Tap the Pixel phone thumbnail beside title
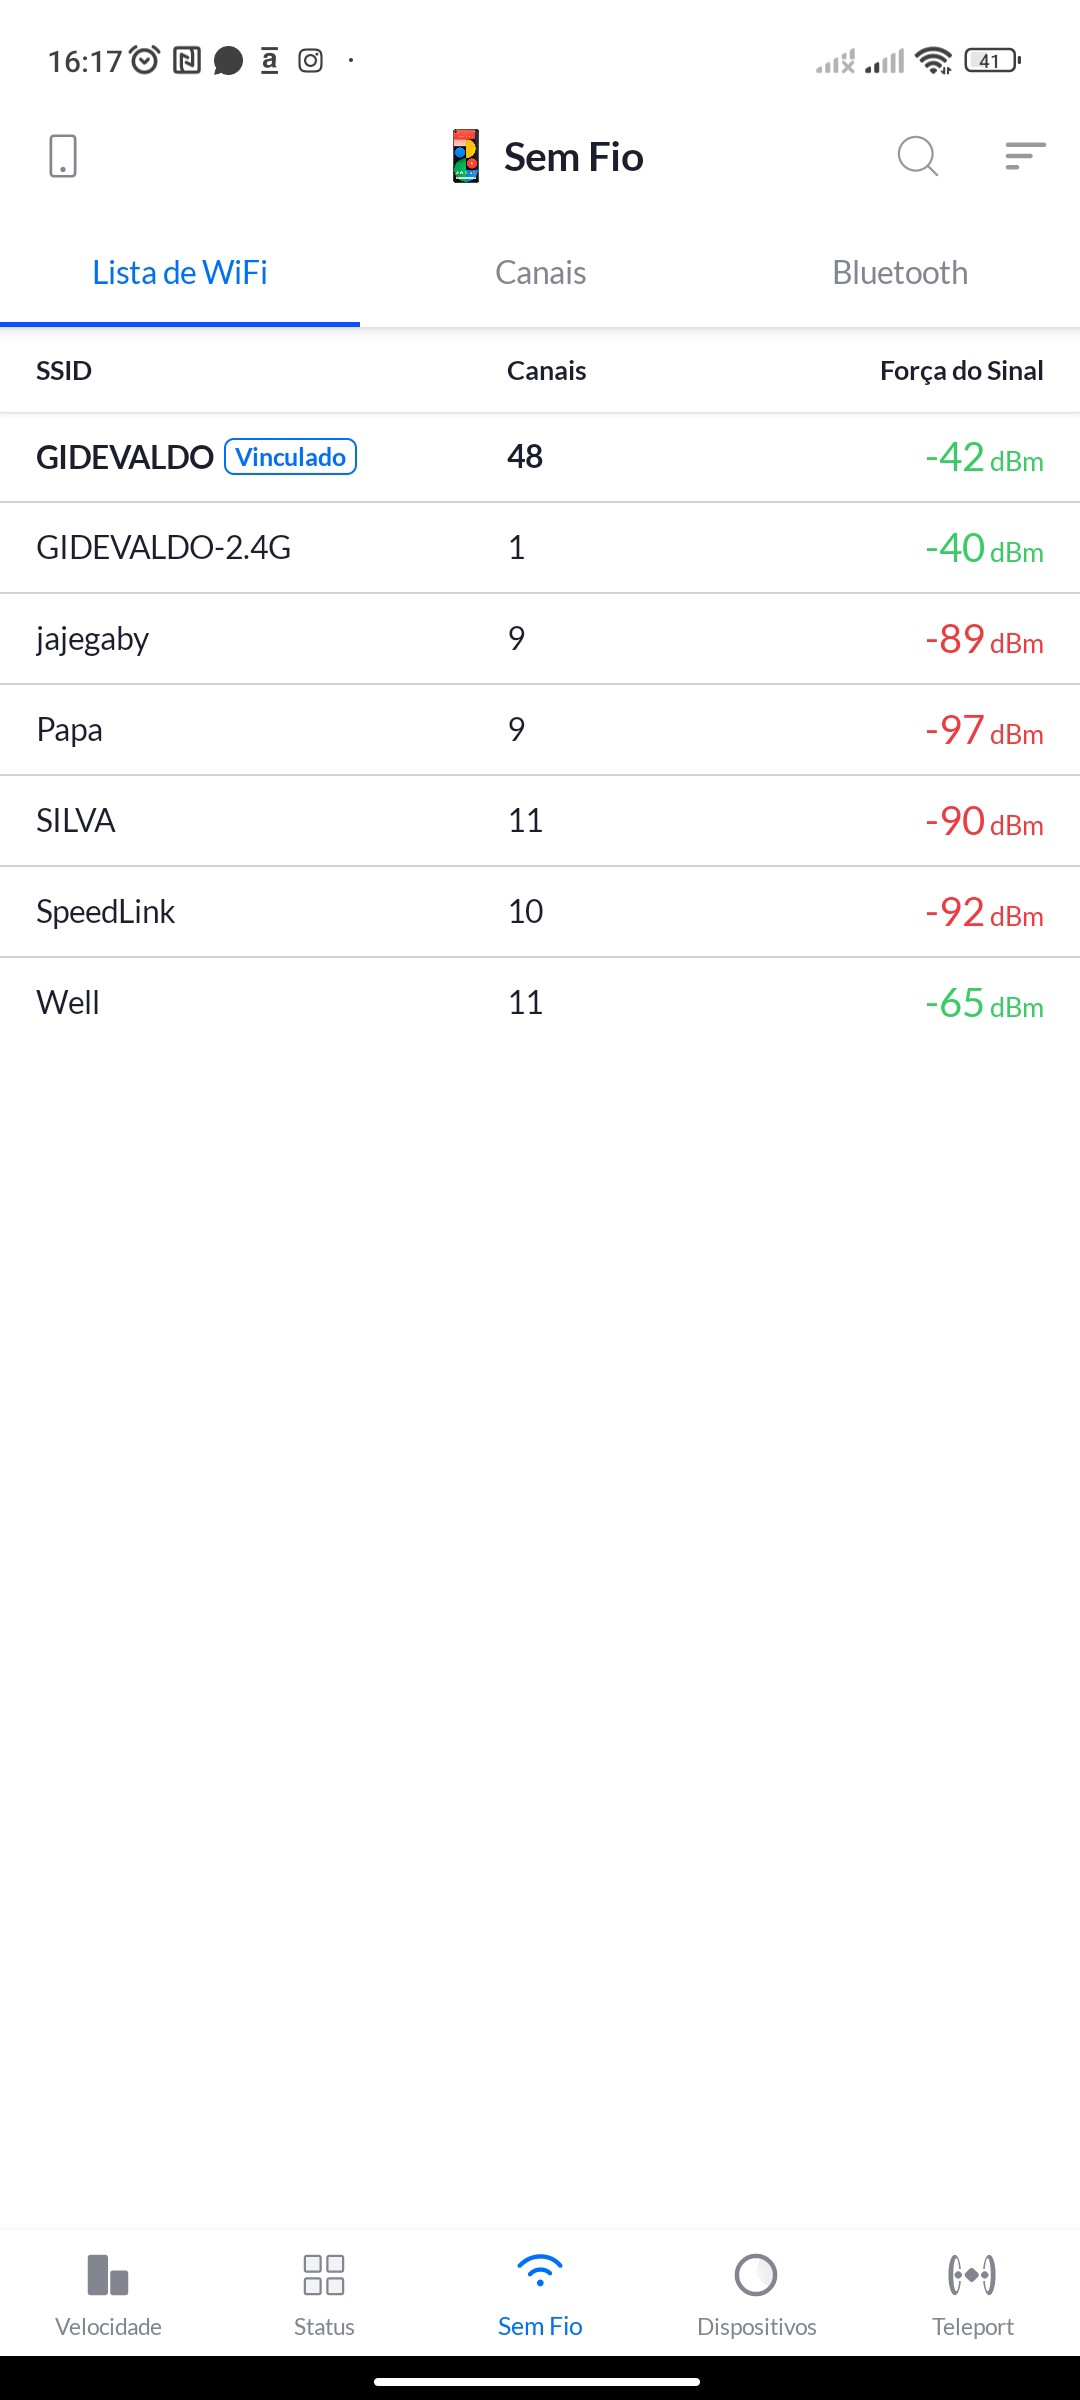Viewport: 1080px width, 2400px height. [466, 156]
